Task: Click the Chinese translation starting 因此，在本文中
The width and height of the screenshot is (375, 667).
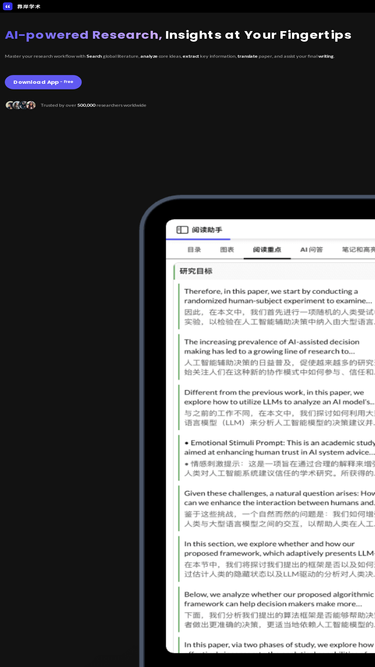Action: click(279, 317)
